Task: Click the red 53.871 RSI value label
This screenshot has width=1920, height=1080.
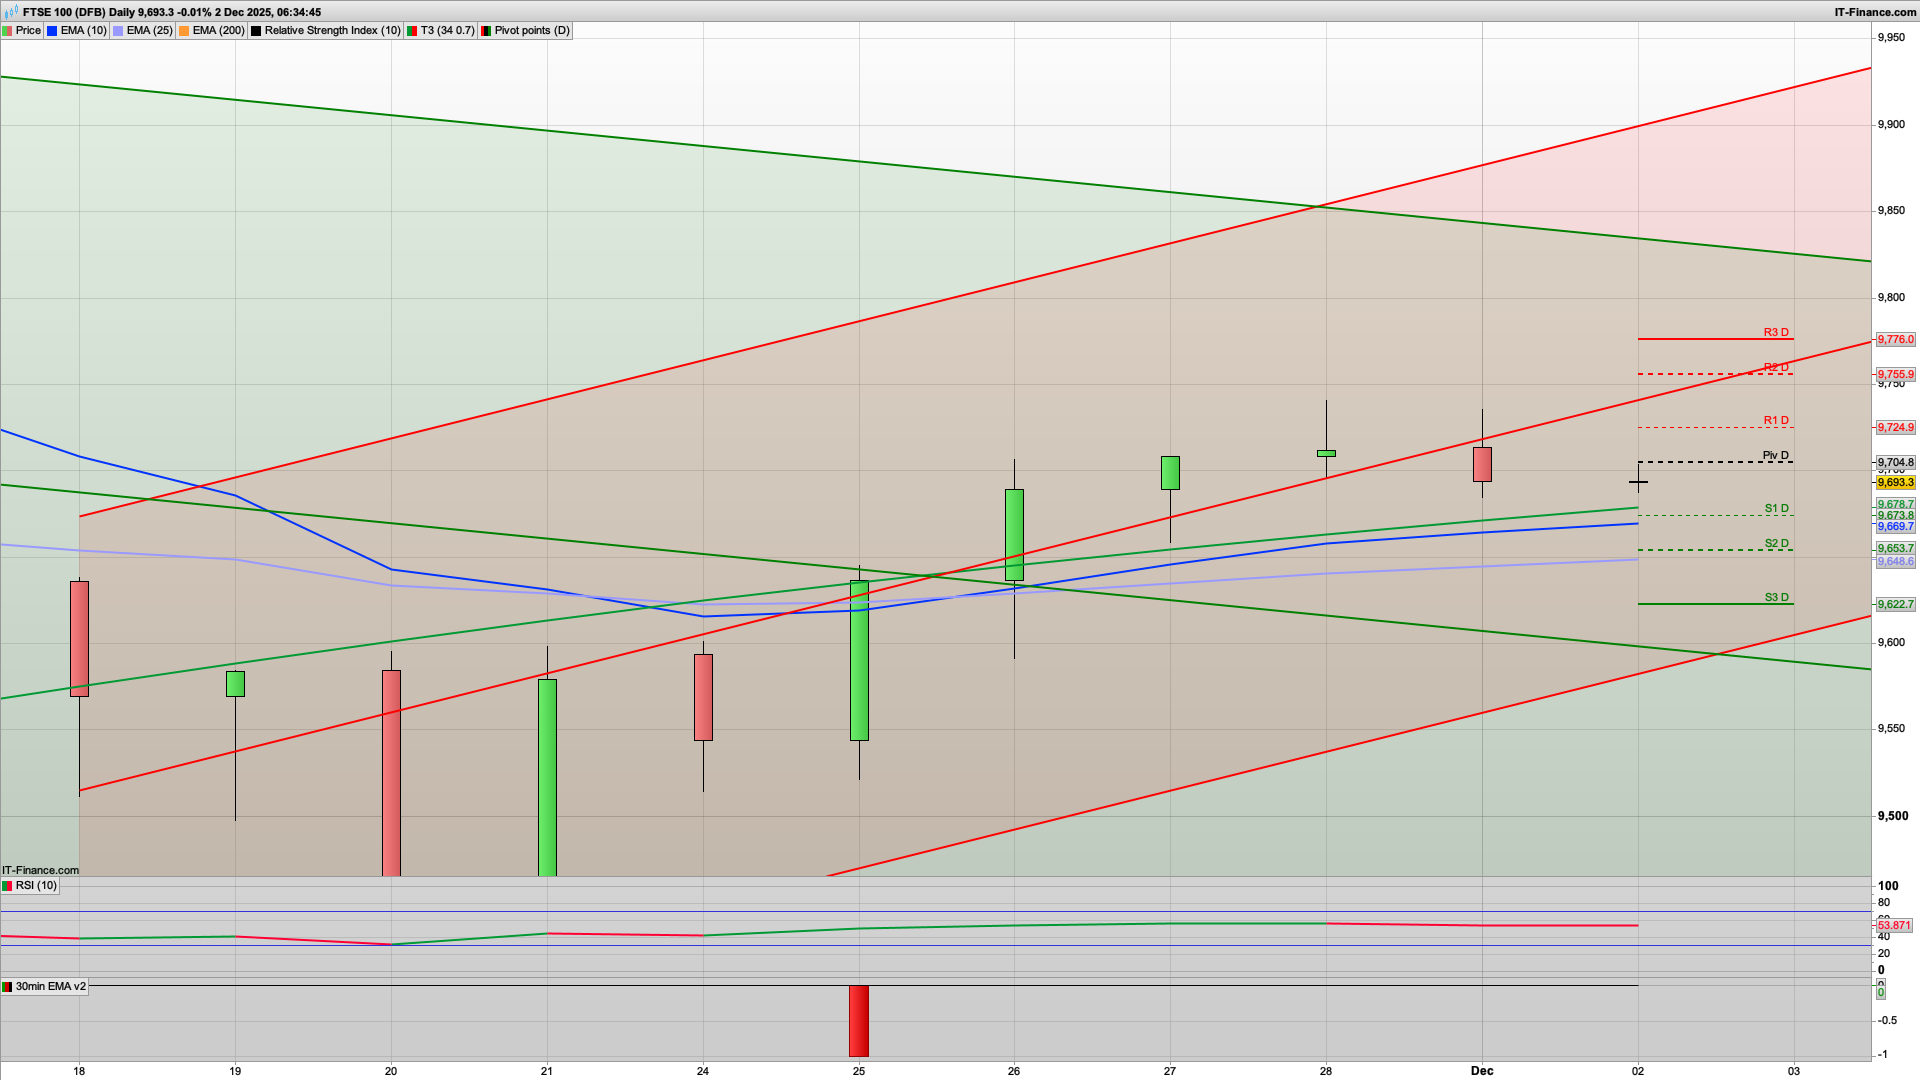Action: point(1895,926)
